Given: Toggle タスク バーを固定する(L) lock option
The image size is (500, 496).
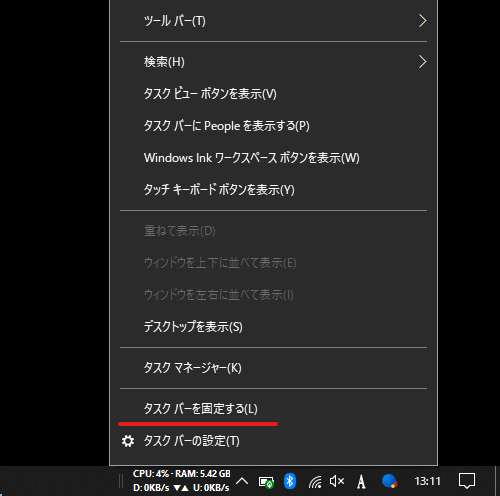Looking at the screenshot, I should pos(273,409).
